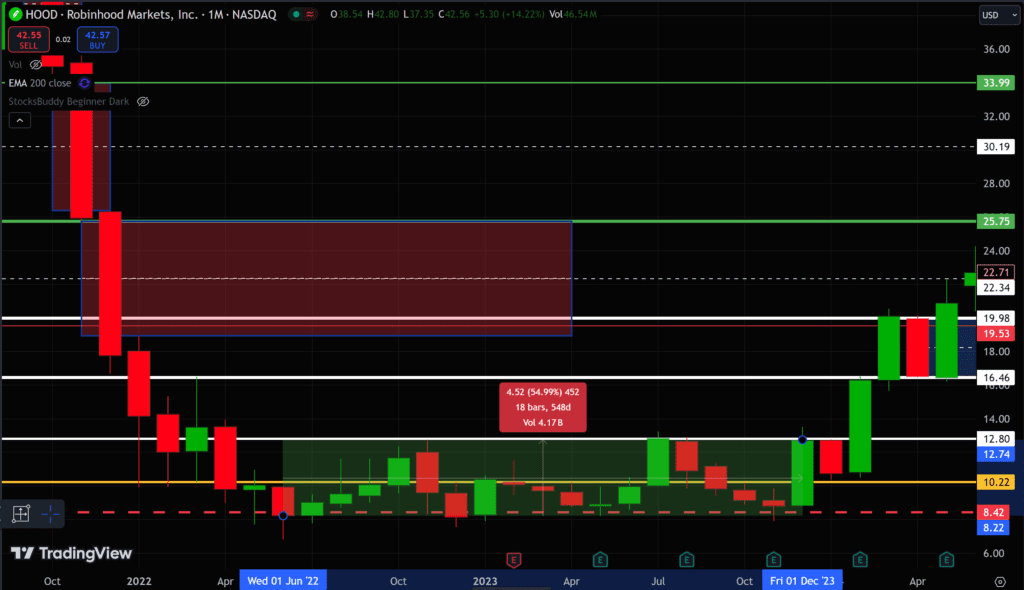
Task: Click the EMA 200 loading spinner icon
Action: pyautogui.click(x=84, y=83)
